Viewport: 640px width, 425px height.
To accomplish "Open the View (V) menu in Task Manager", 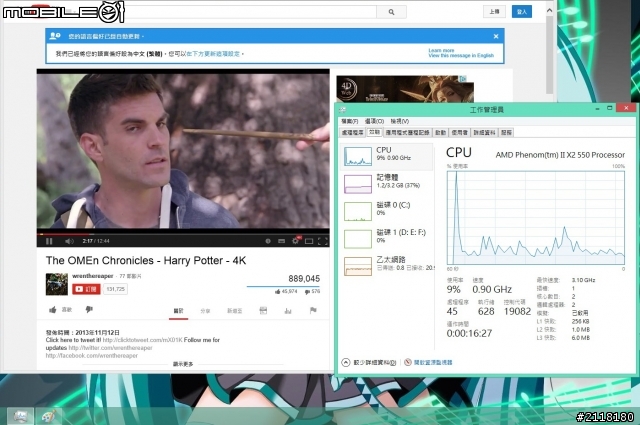I will tap(399, 121).
